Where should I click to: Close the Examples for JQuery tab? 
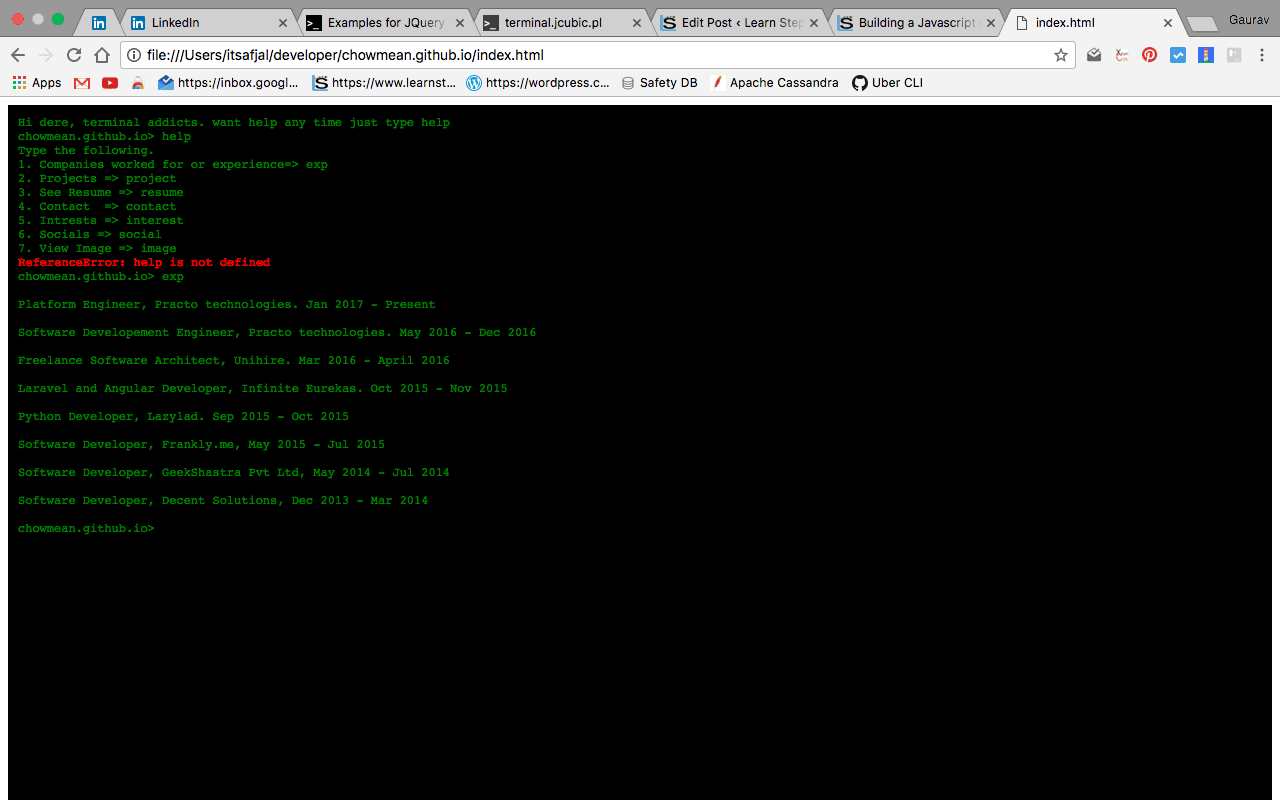click(459, 22)
